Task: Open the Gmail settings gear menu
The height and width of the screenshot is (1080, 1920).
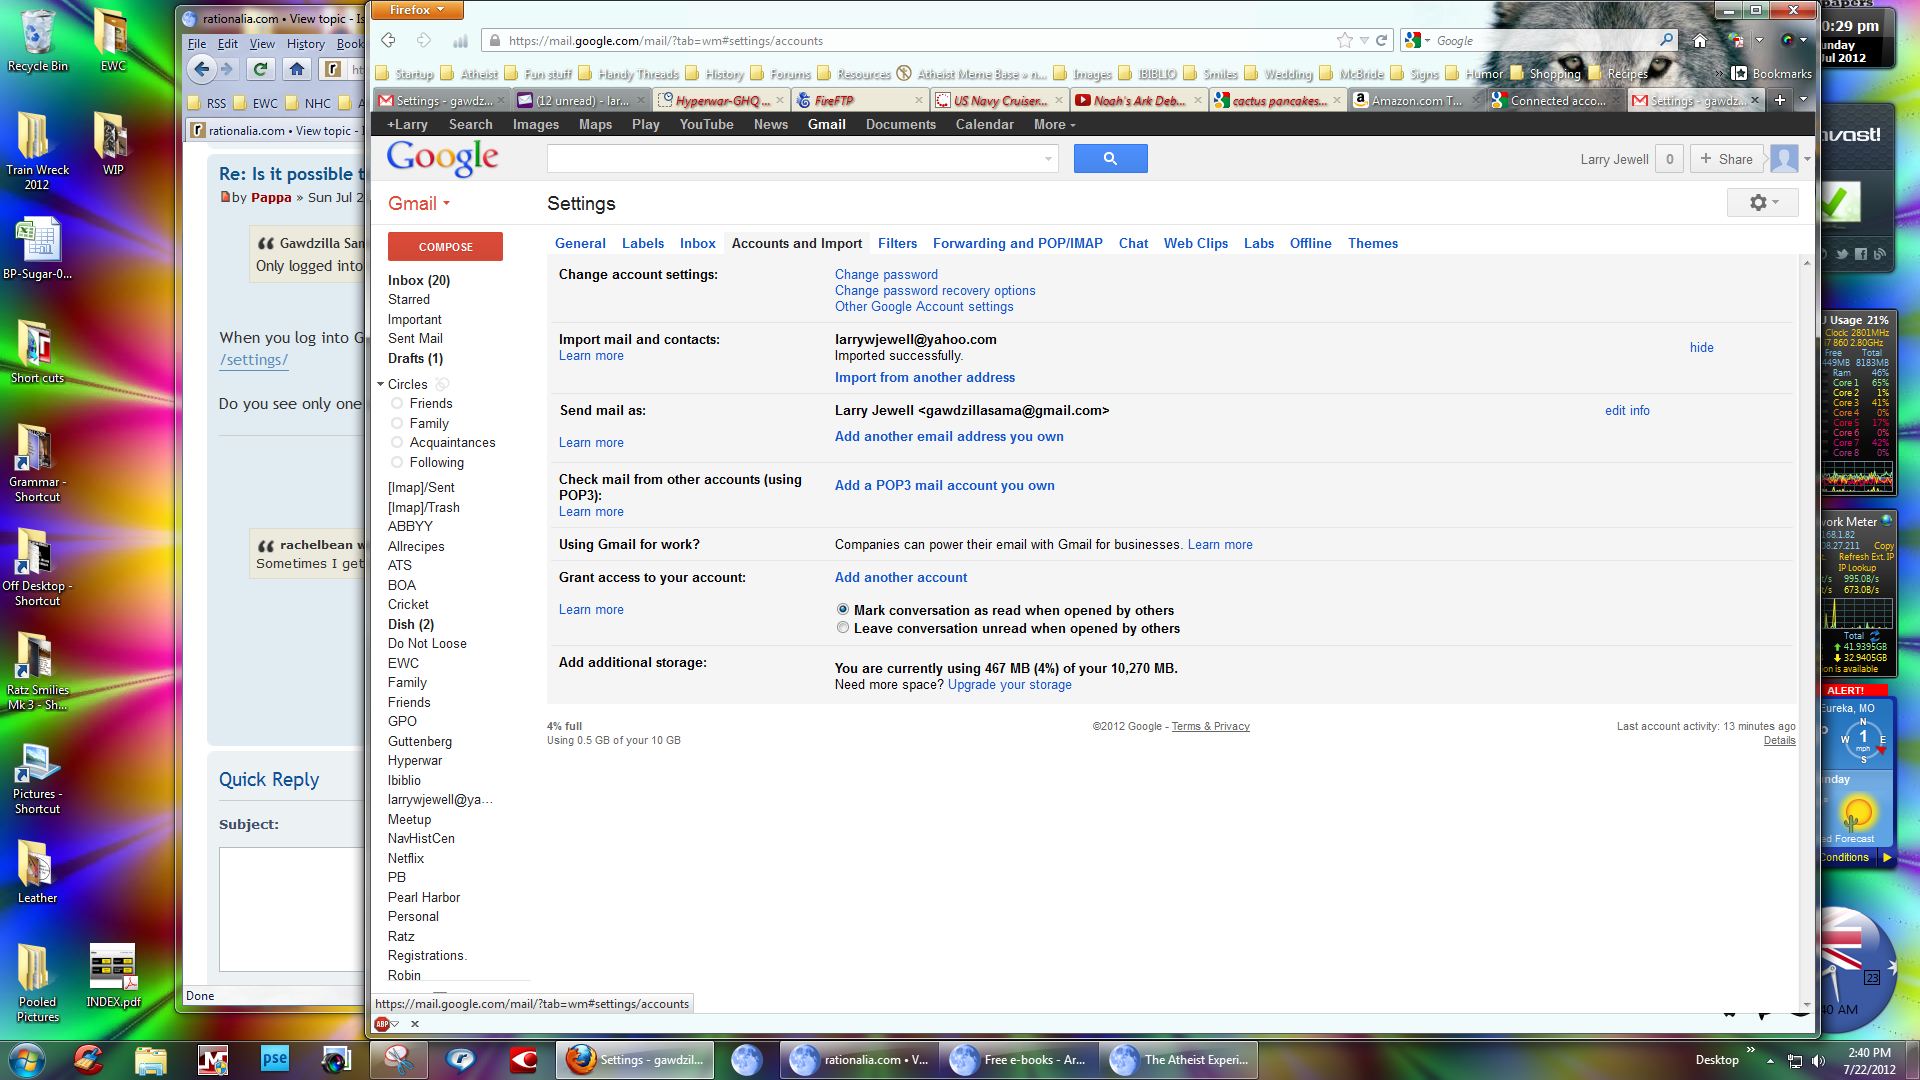Action: tap(1762, 203)
